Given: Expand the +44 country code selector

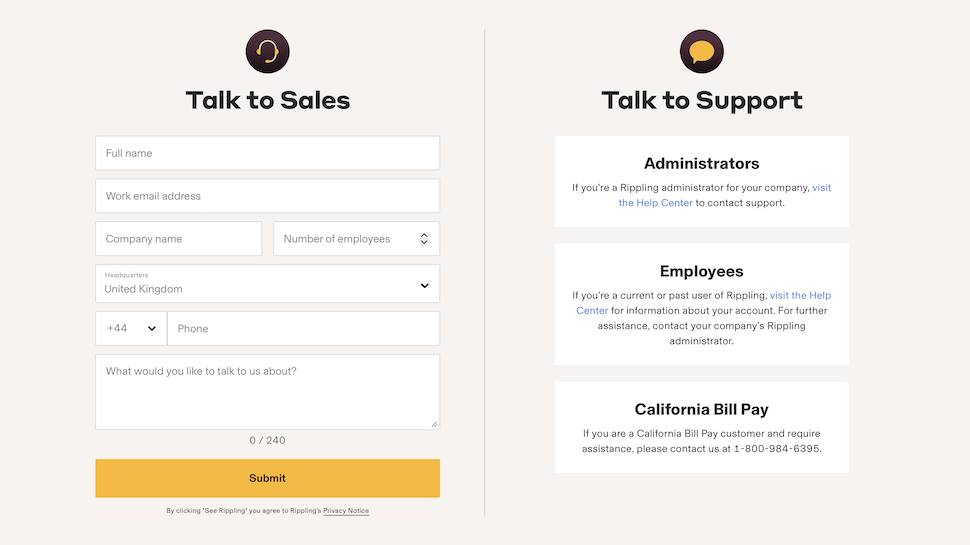Looking at the screenshot, I should pos(131,328).
